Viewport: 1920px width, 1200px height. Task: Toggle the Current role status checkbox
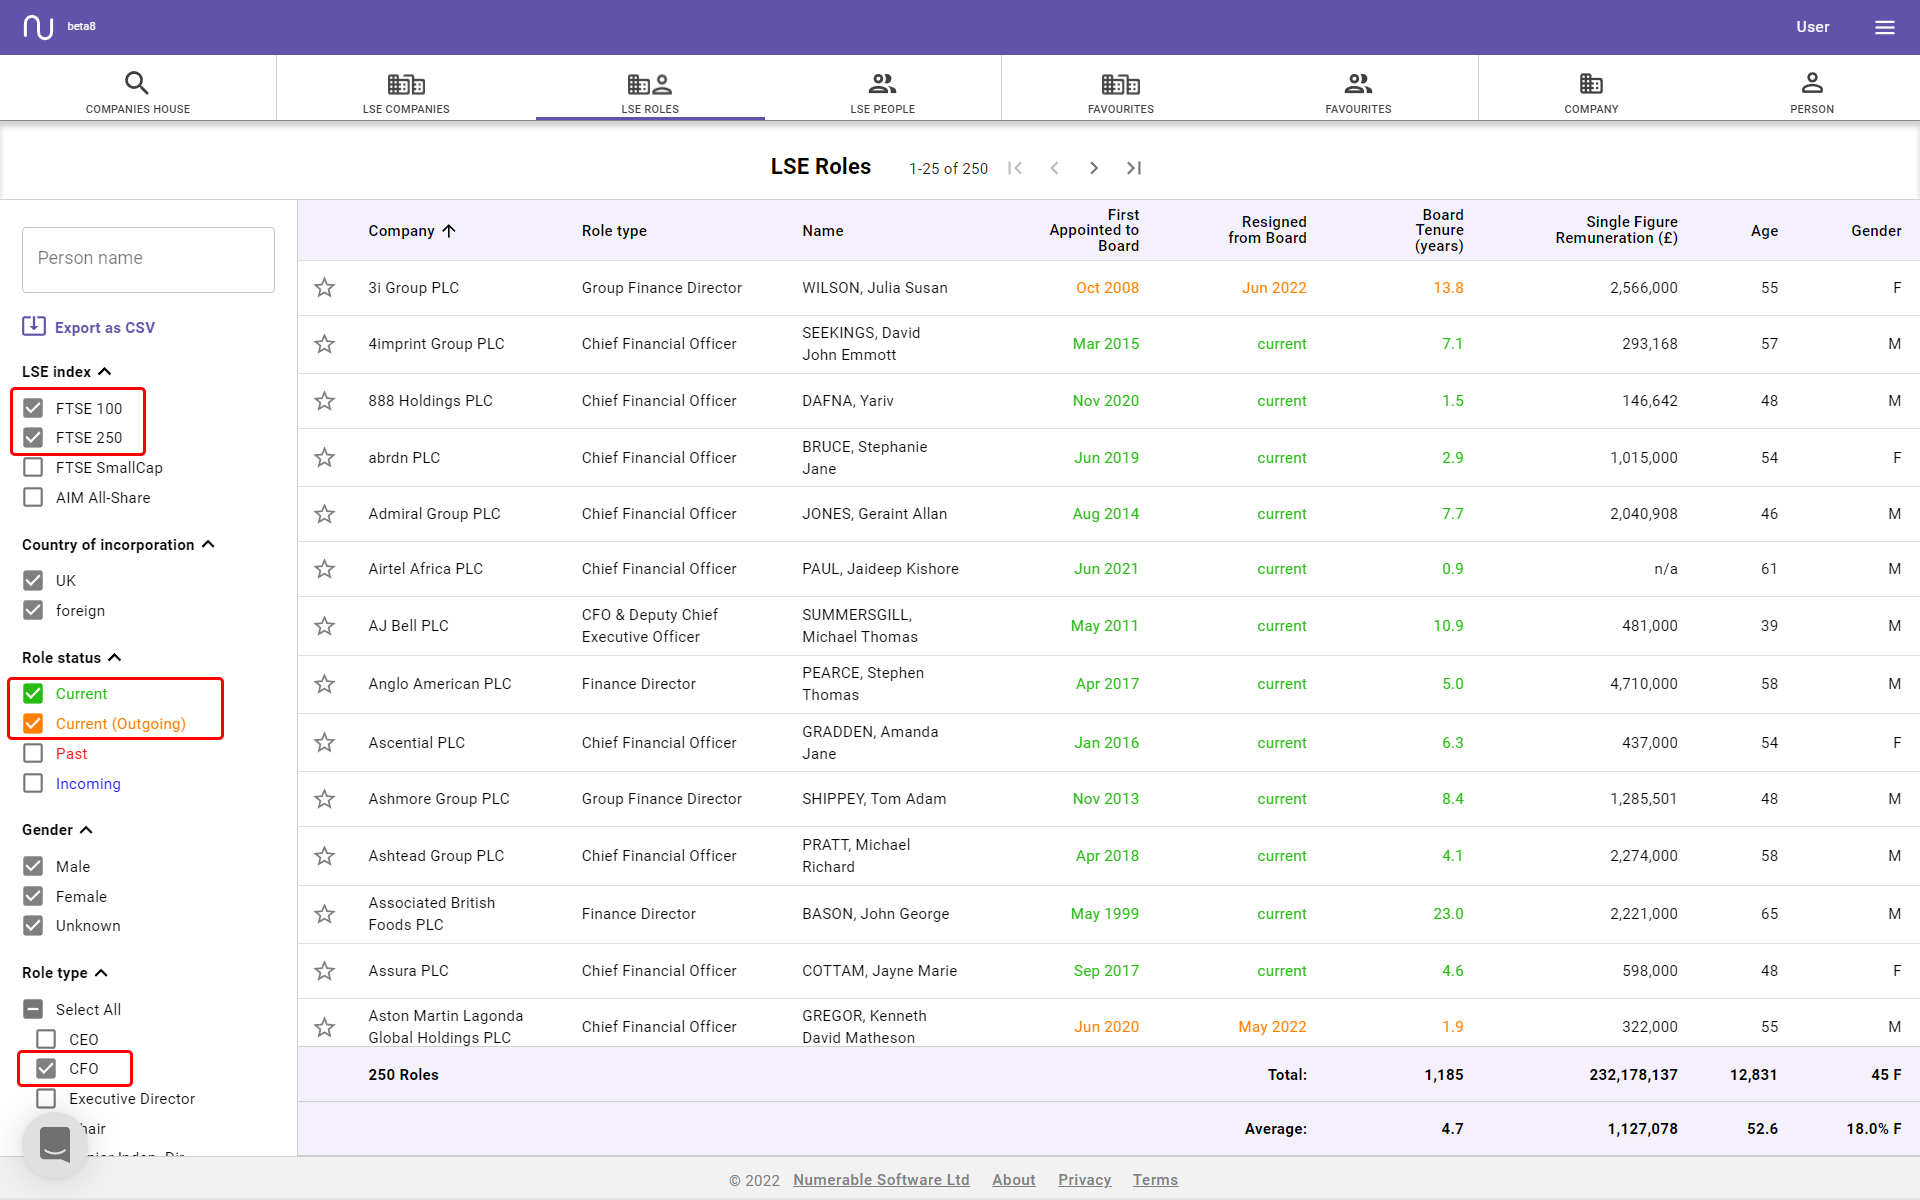(x=33, y=693)
